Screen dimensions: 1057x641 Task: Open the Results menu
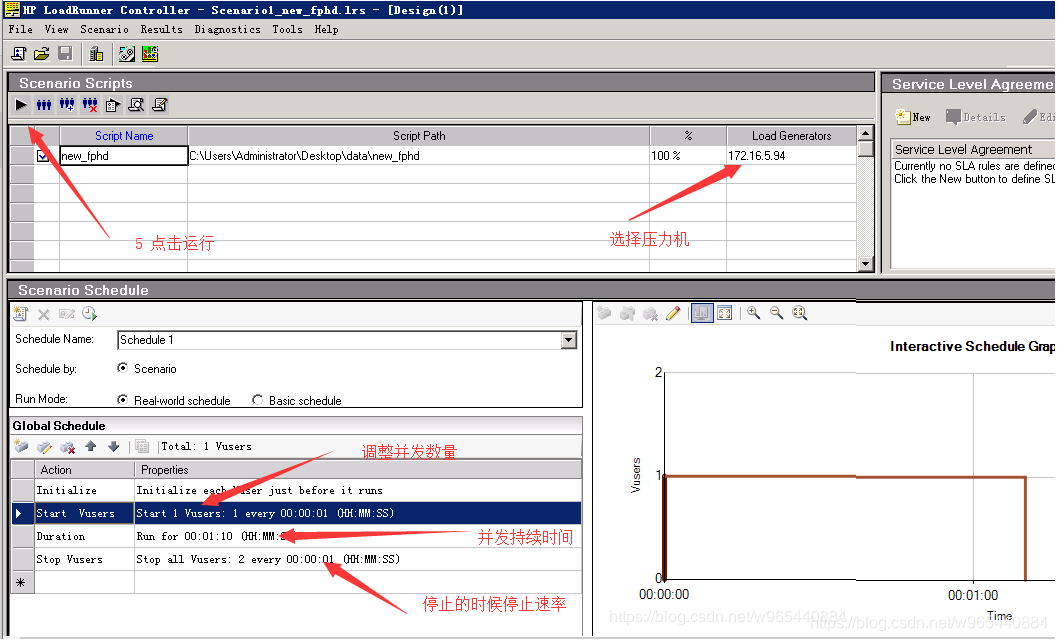pos(161,29)
